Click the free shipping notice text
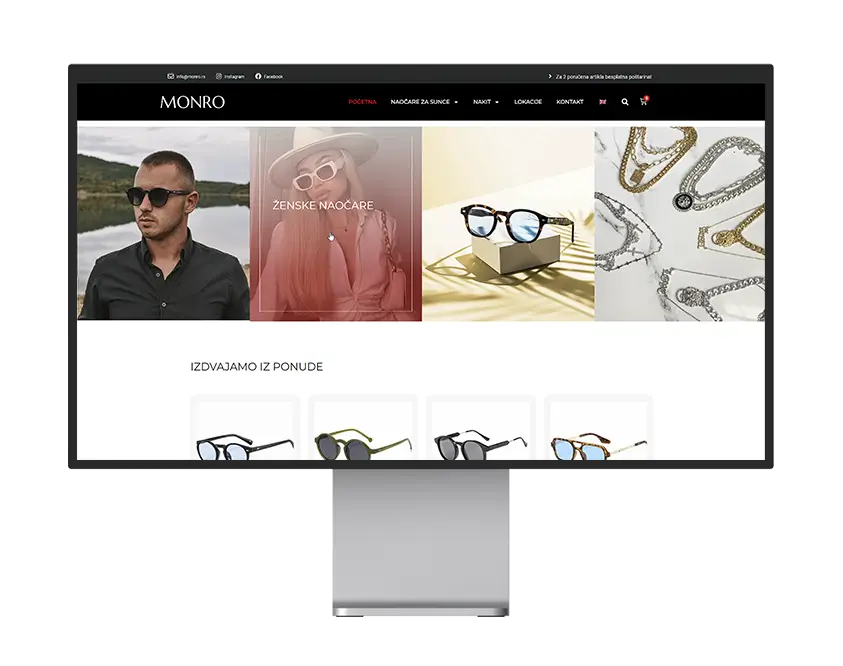This screenshot has height=666, width=843. pos(603,77)
